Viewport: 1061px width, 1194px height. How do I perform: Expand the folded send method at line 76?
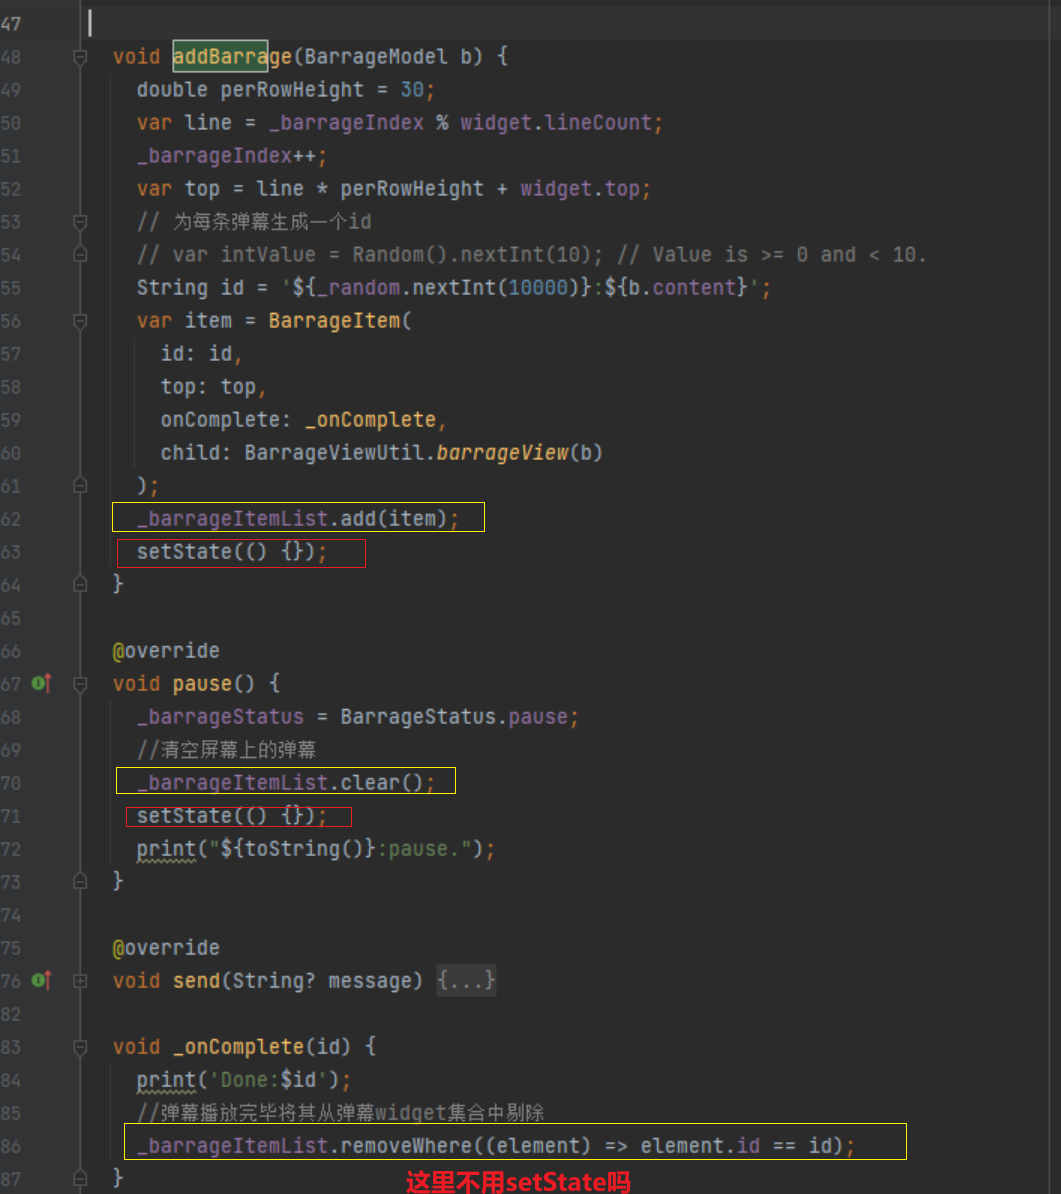coord(80,981)
